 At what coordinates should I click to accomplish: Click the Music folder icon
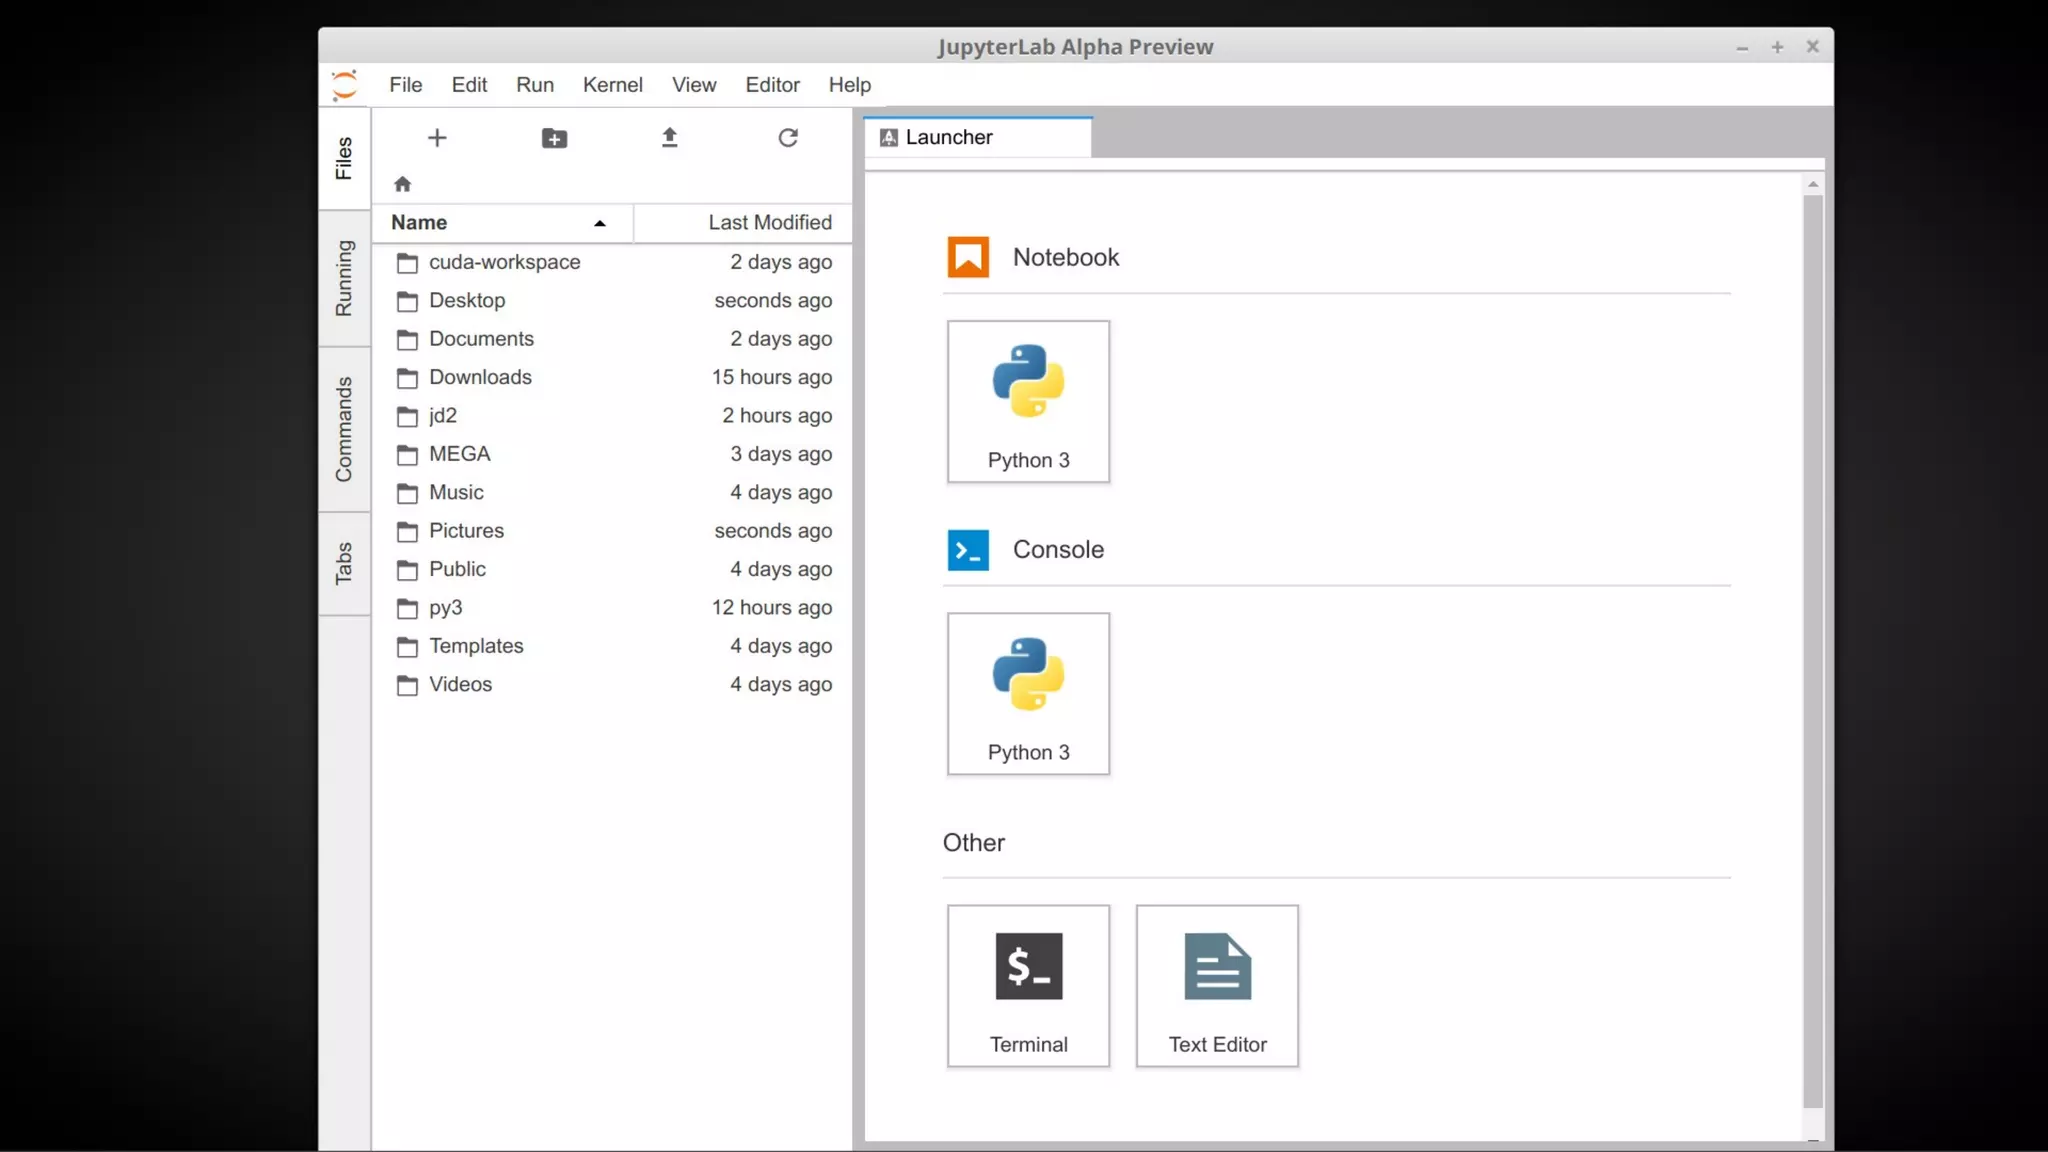tap(407, 493)
